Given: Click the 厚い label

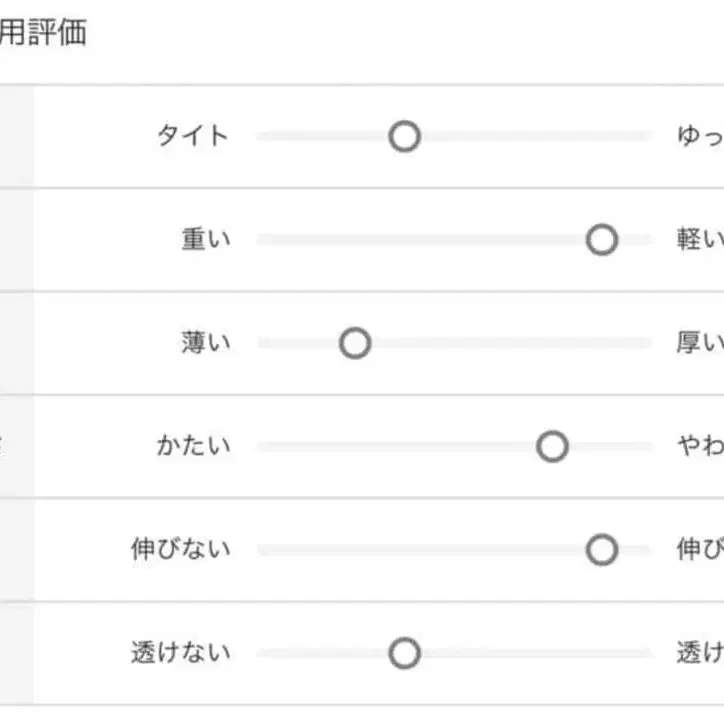Looking at the screenshot, I should [699, 343].
